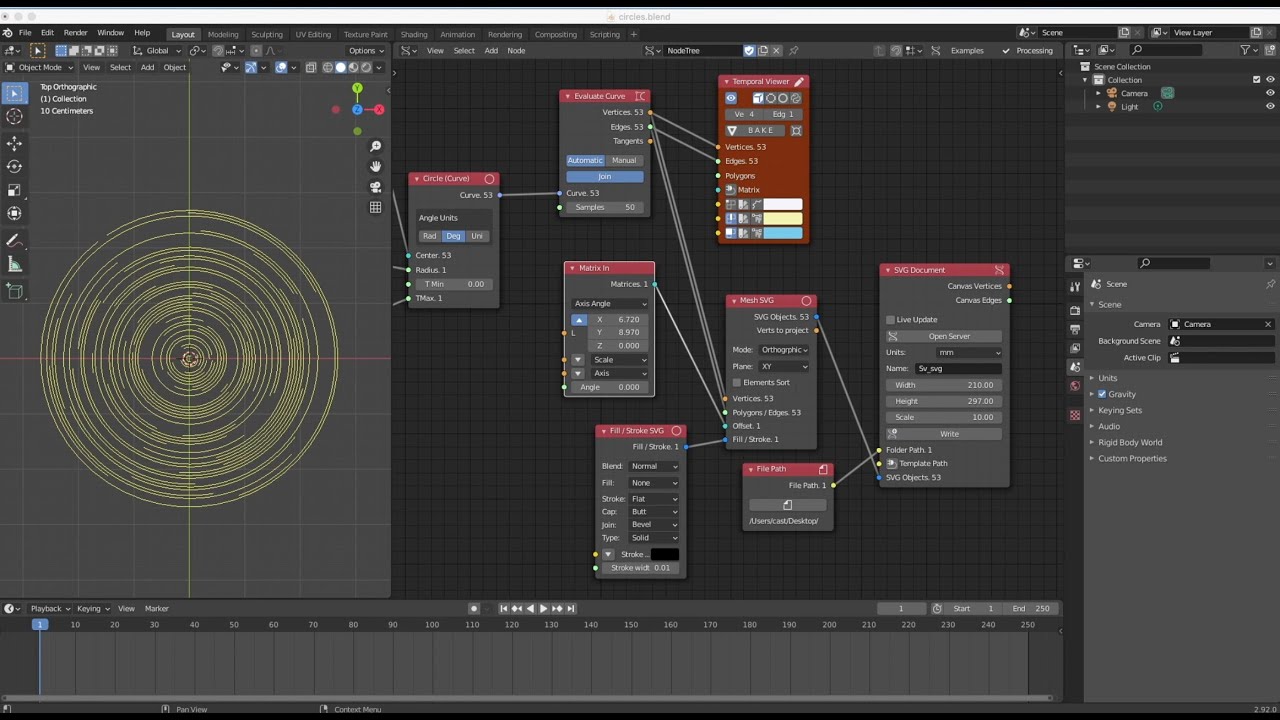Viewport: 1280px width, 720px height.
Task: Hide the Light object in outliner
Action: point(1270,106)
